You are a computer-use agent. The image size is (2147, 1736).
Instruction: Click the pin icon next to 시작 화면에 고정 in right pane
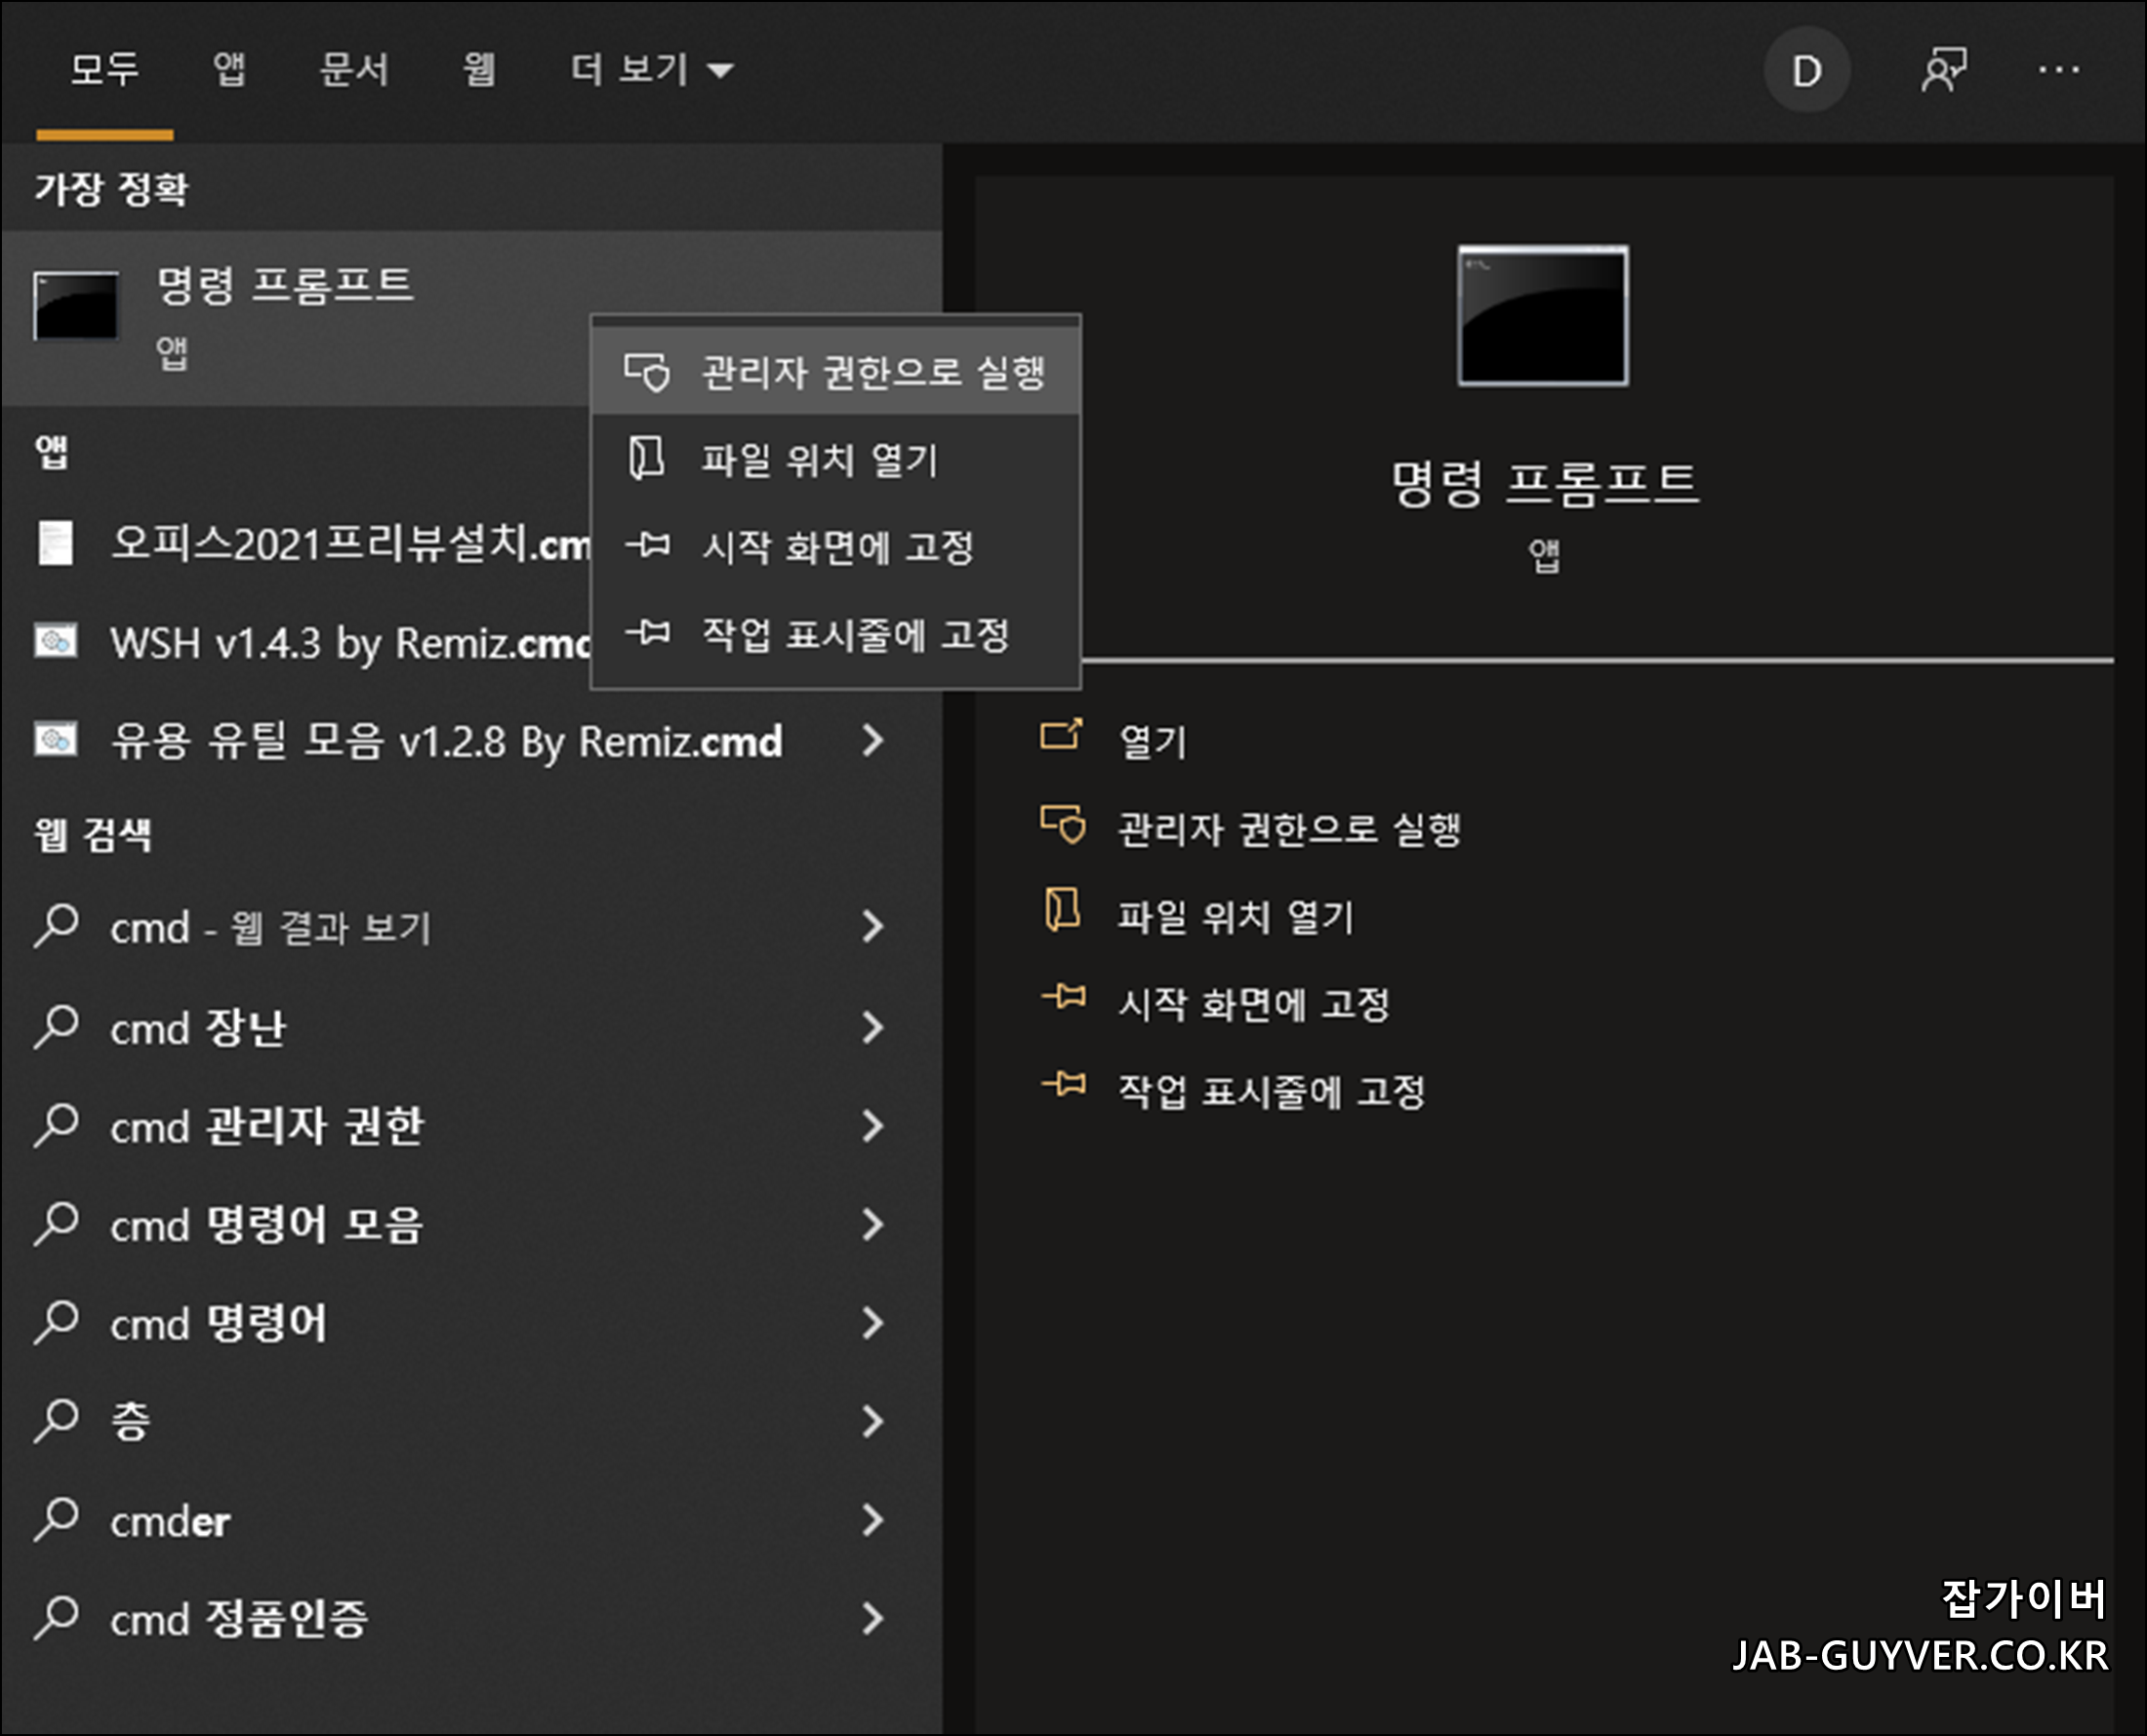point(1063,998)
